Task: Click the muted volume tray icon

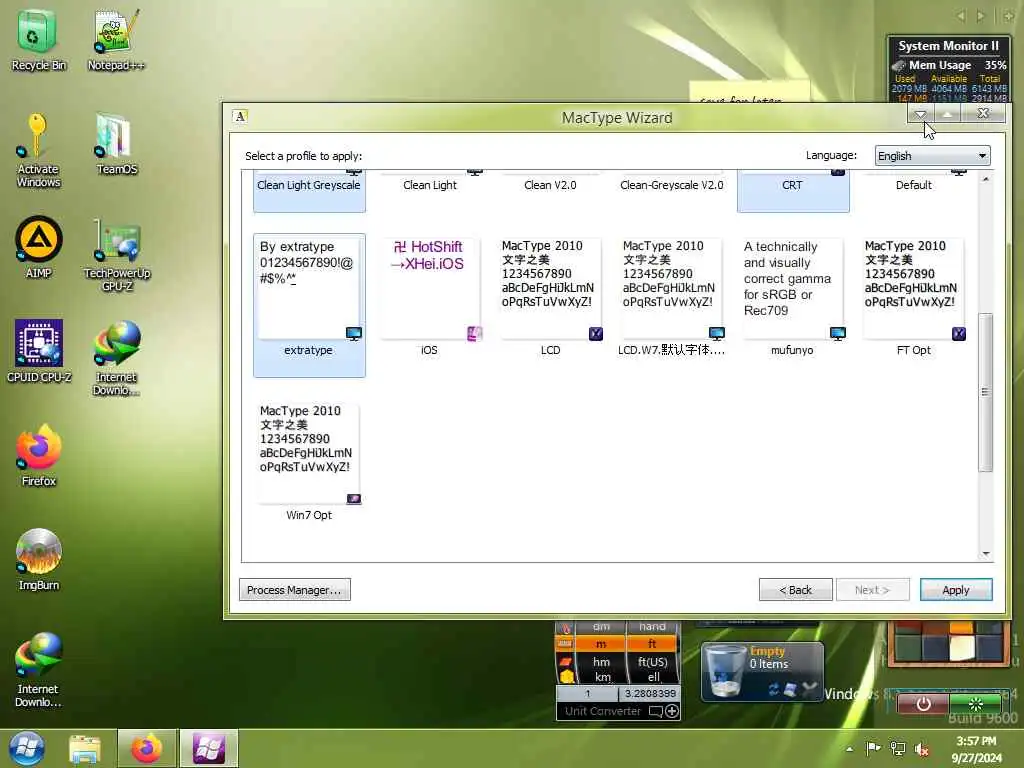Action: tap(922, 749)
